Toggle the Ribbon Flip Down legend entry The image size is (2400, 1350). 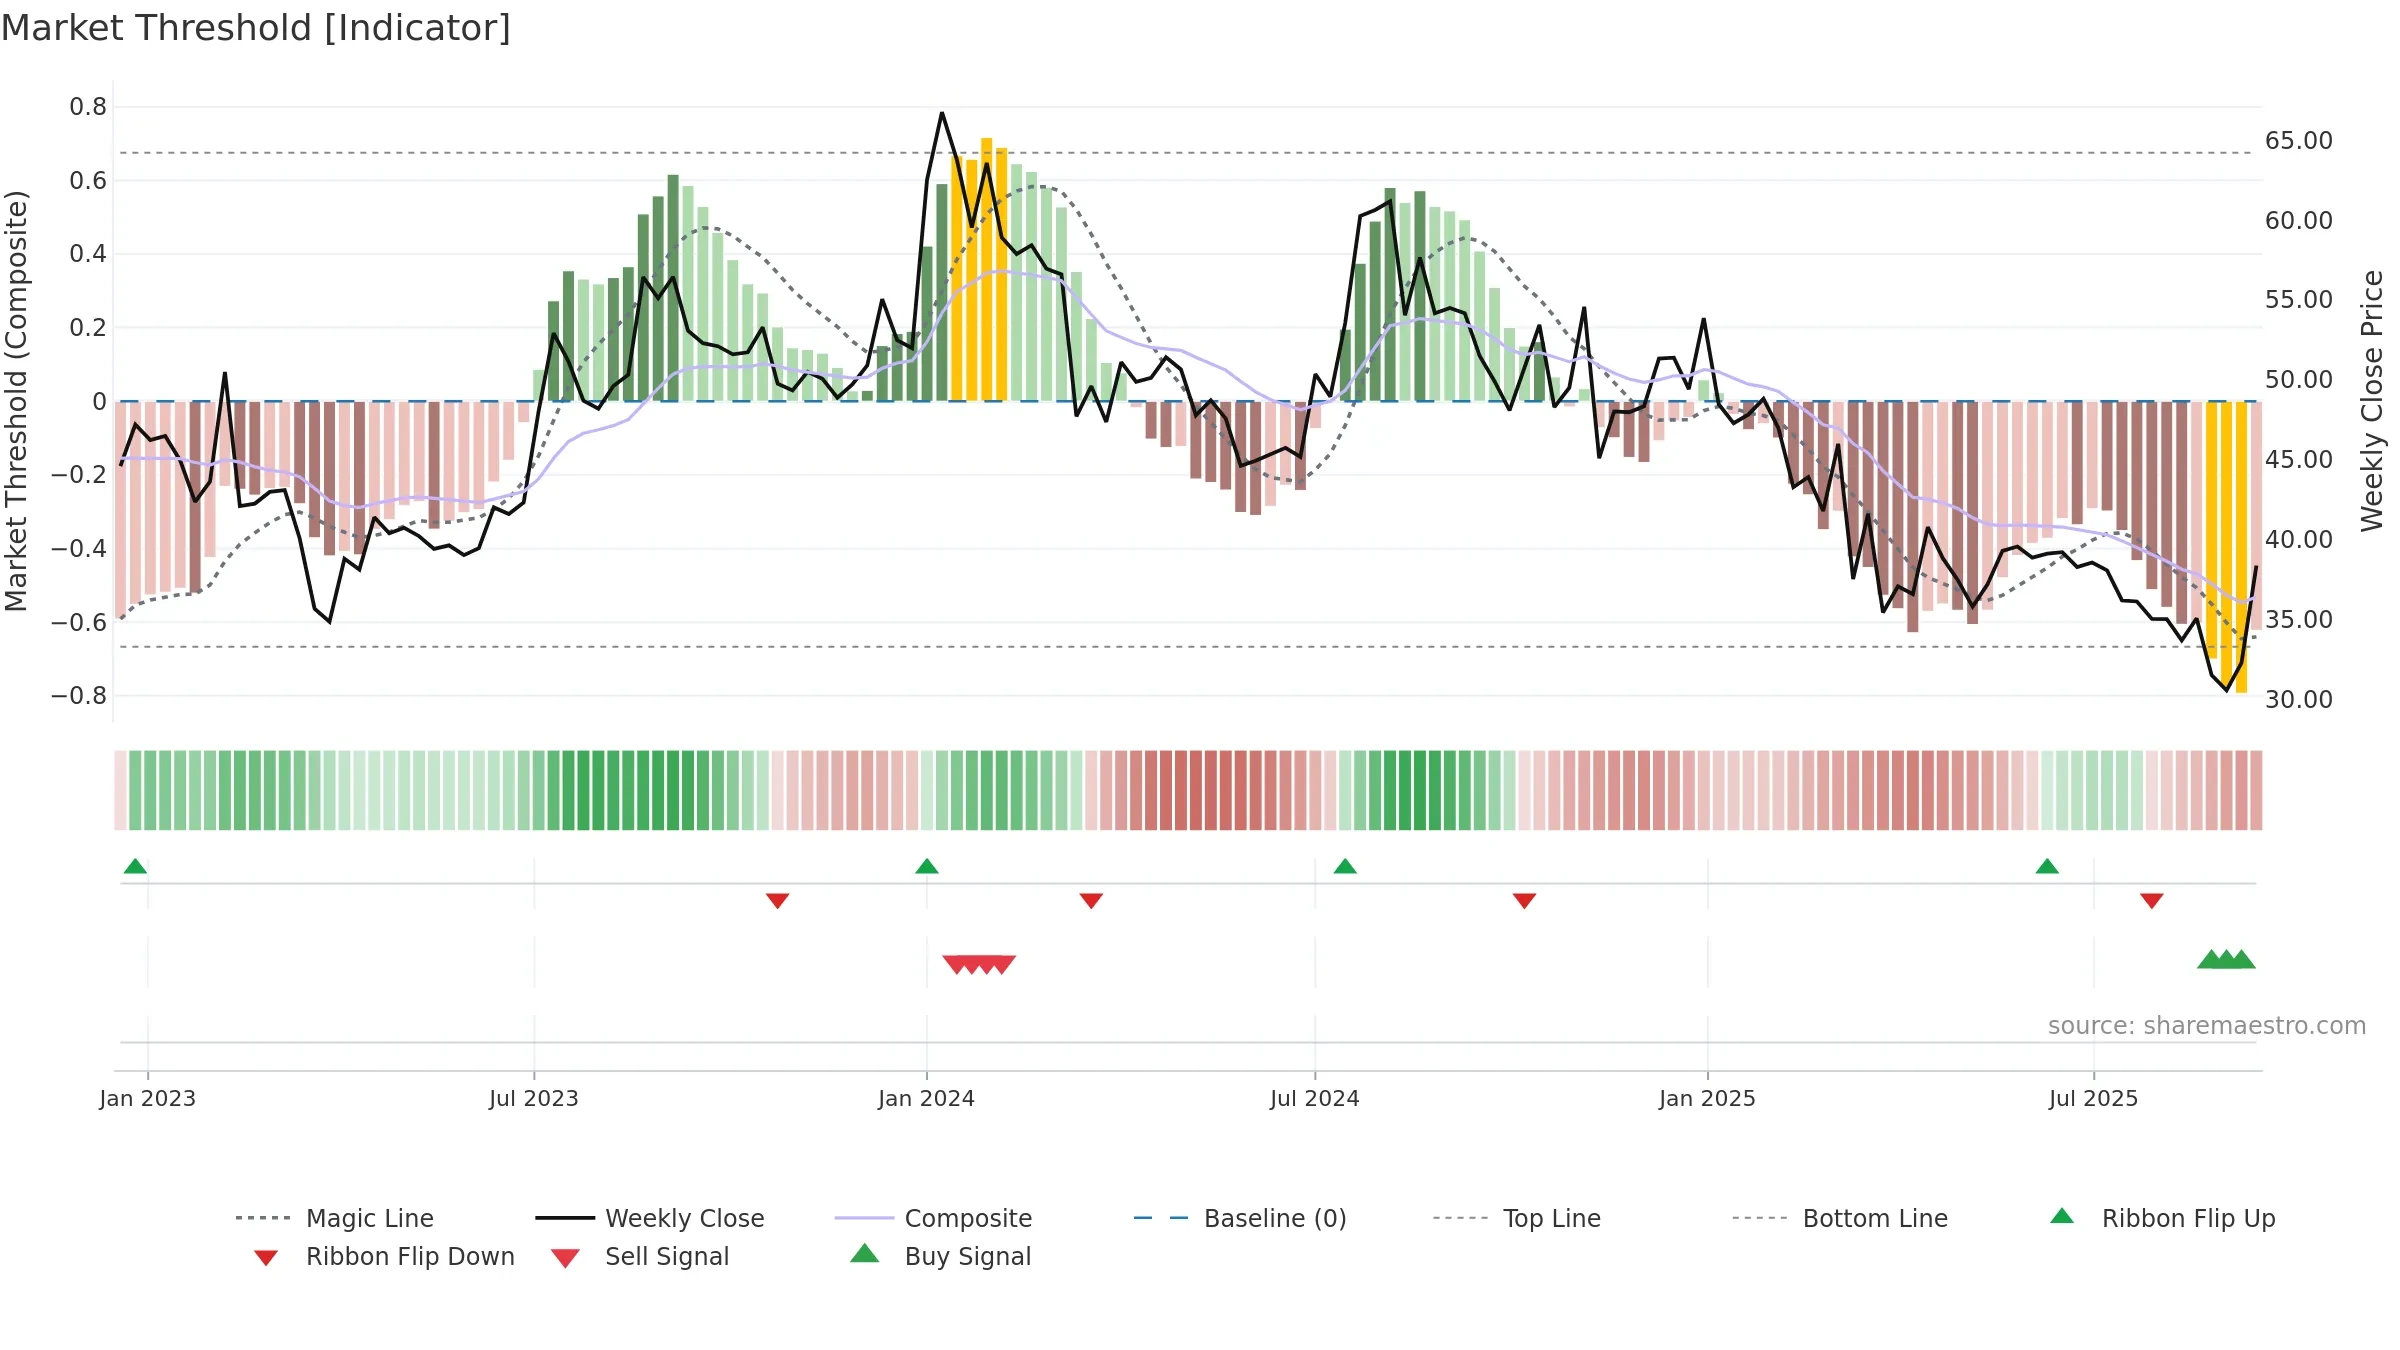[x=383, y=1256]
